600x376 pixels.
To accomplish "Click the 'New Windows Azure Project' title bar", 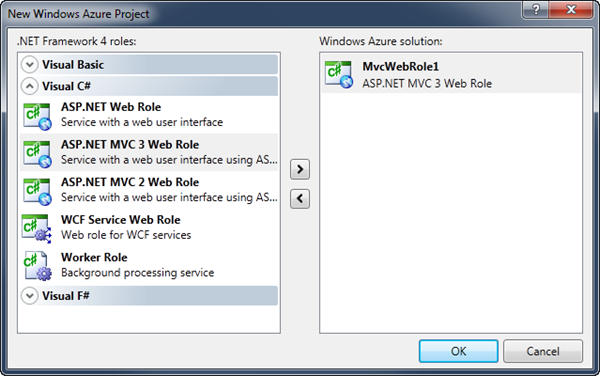I will (79, 14).
